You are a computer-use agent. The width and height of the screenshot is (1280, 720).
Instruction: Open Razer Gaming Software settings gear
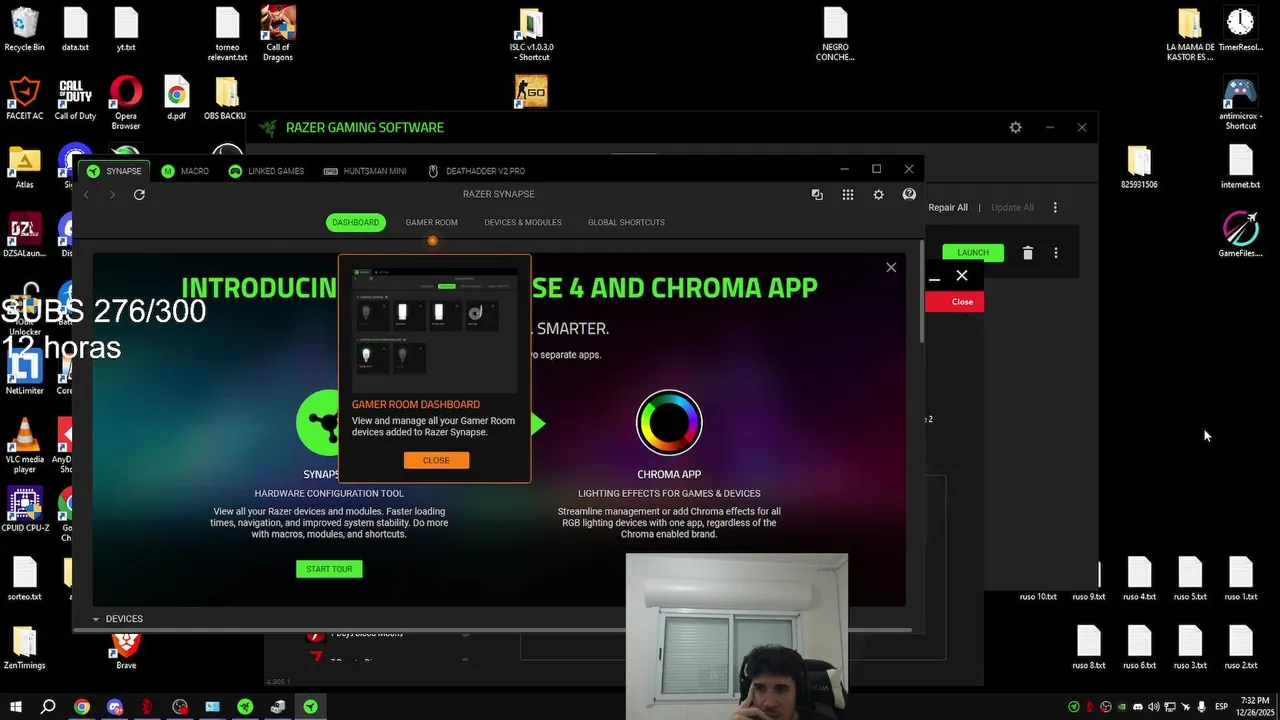click(x=1016, y=127)
